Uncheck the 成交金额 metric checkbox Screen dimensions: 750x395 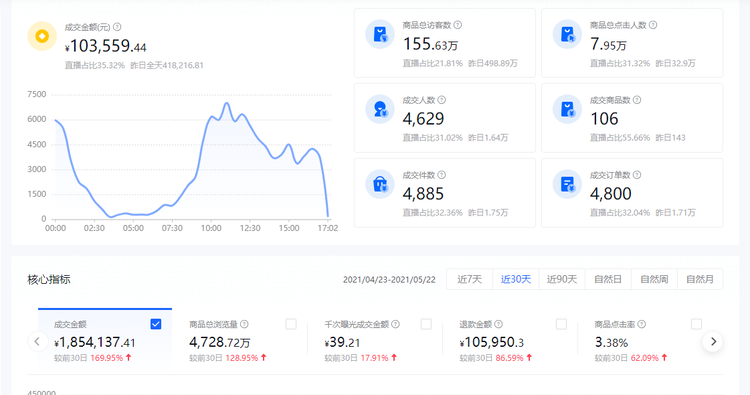pyautogui.click(x=155, y=324)
